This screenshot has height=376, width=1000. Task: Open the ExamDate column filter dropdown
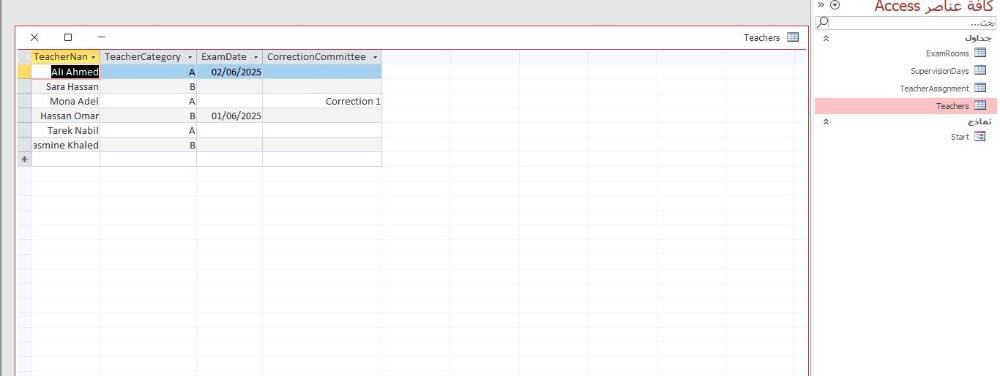pyautogui.click(x=256, y=57)
